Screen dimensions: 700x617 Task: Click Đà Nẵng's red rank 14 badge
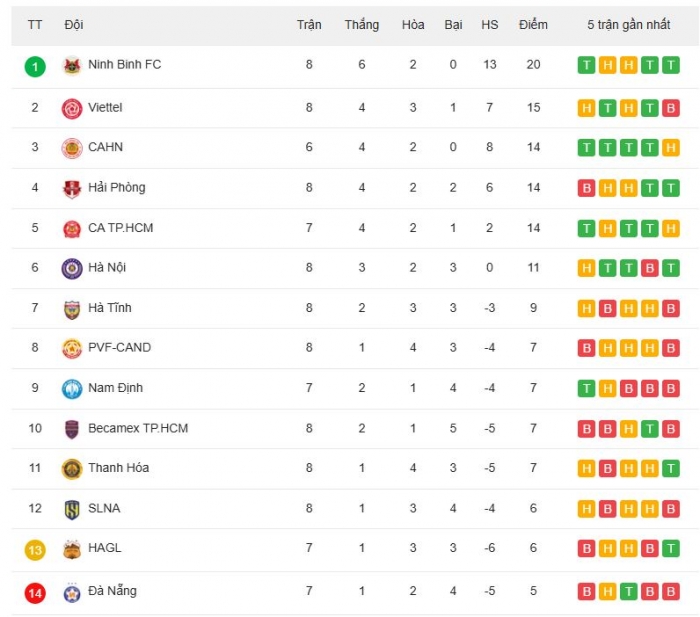click(35, 592)
